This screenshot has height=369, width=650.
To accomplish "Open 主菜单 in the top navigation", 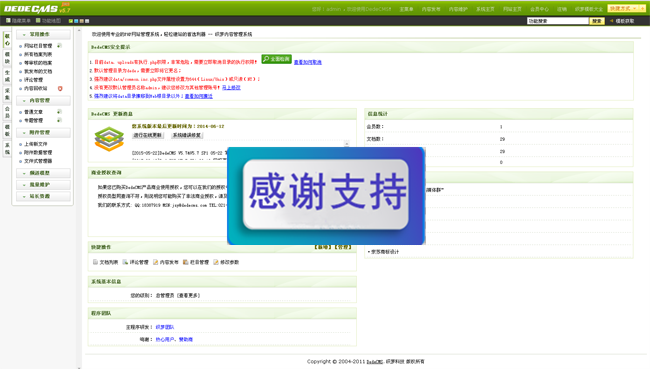I will pos(406,9).
